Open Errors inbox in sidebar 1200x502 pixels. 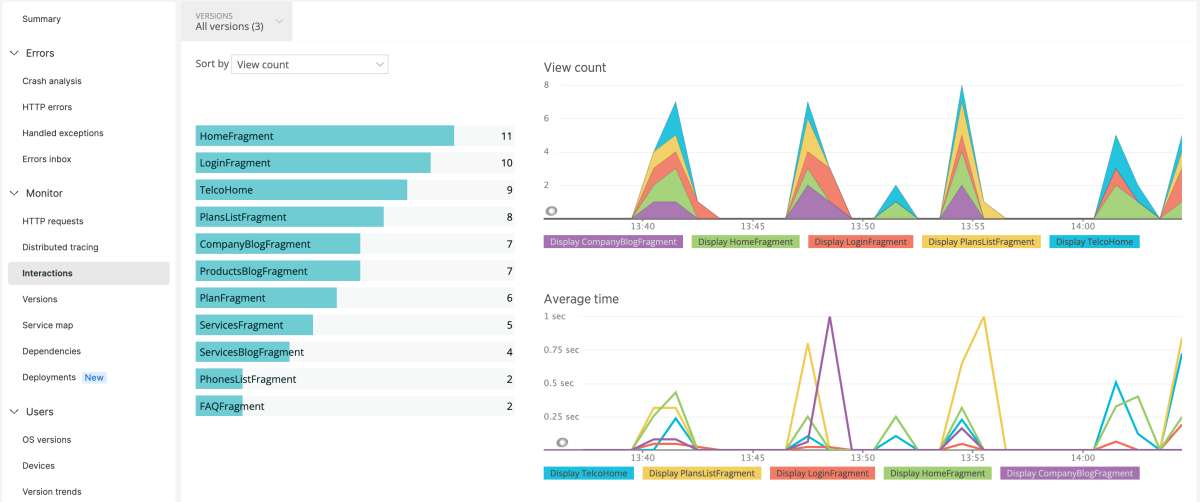(x=47, y=159)
